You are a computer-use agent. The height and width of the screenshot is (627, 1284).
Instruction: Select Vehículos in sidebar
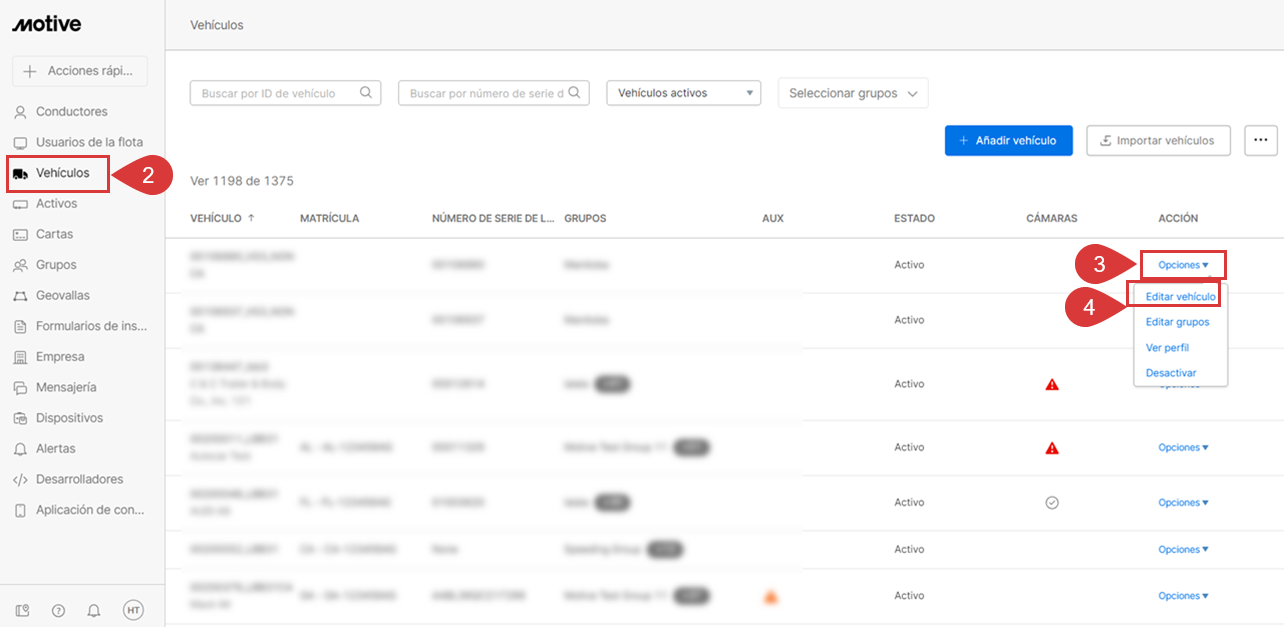(x=62, y=173)
